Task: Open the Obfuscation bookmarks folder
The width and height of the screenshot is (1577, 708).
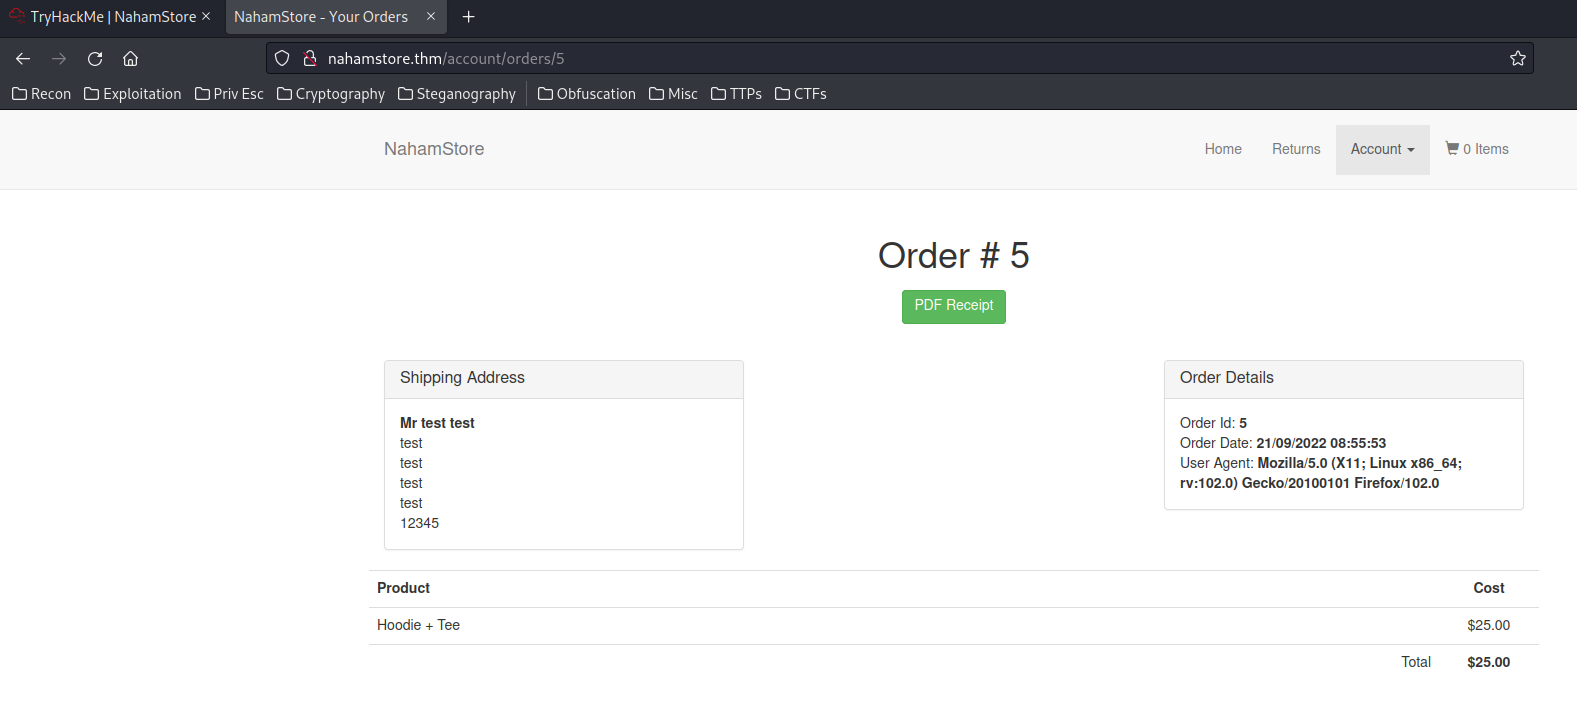Action: [x=587, y=94]
